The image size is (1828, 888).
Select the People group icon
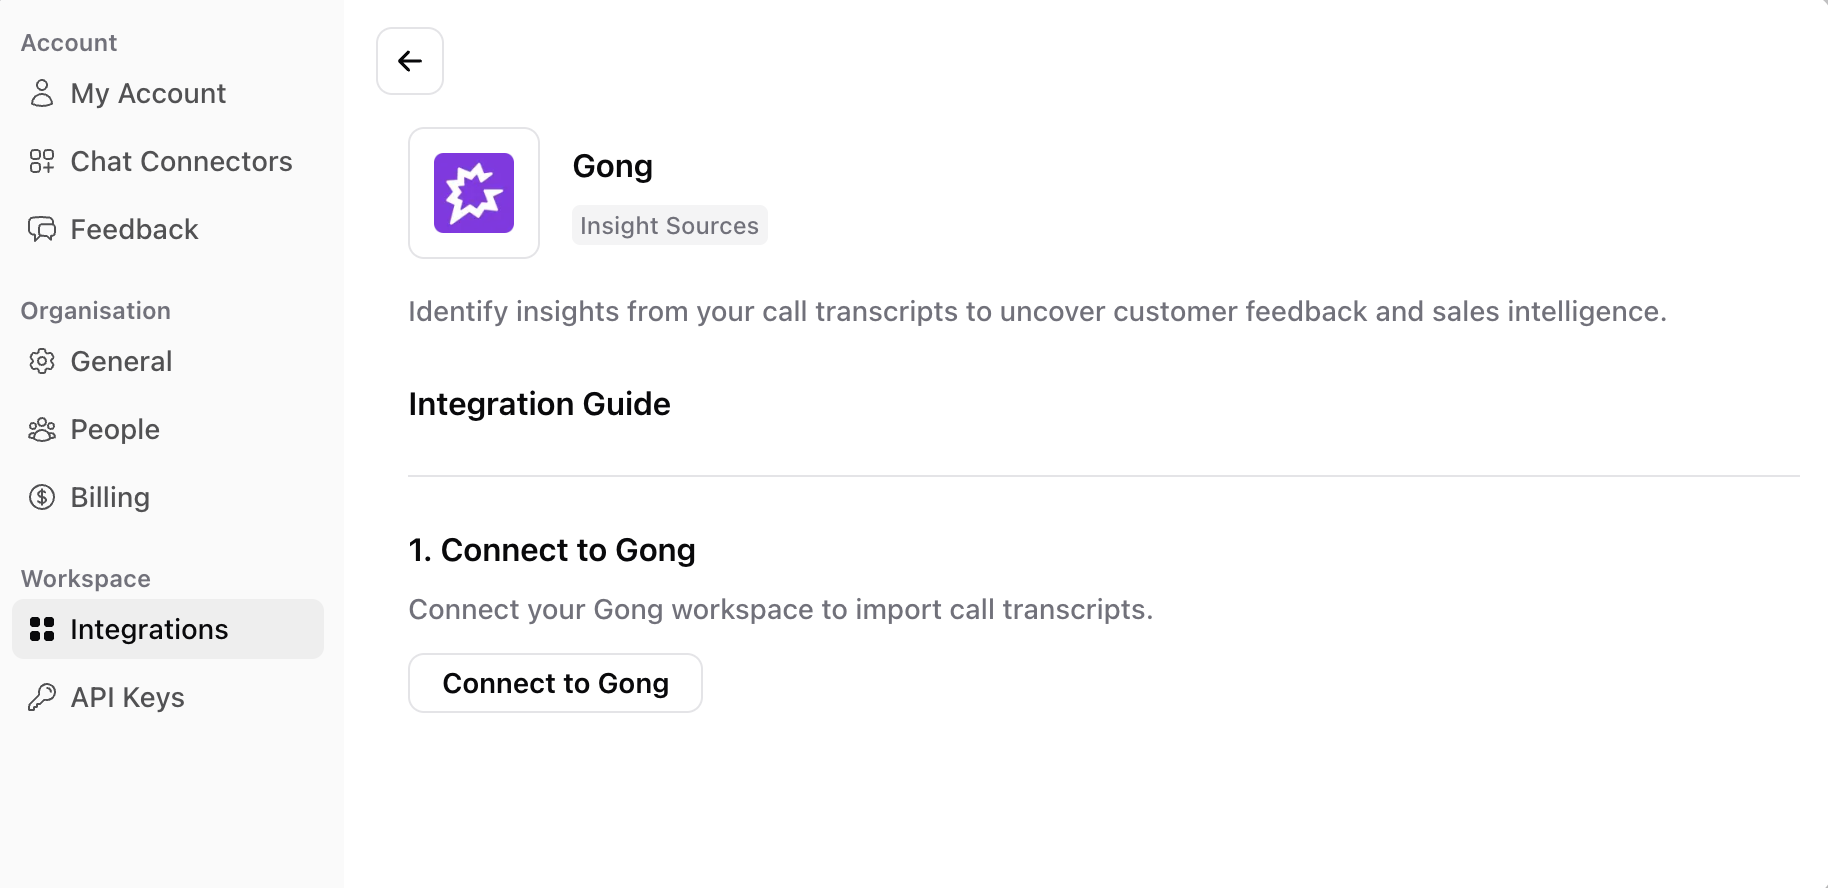(x=42, y=429)
